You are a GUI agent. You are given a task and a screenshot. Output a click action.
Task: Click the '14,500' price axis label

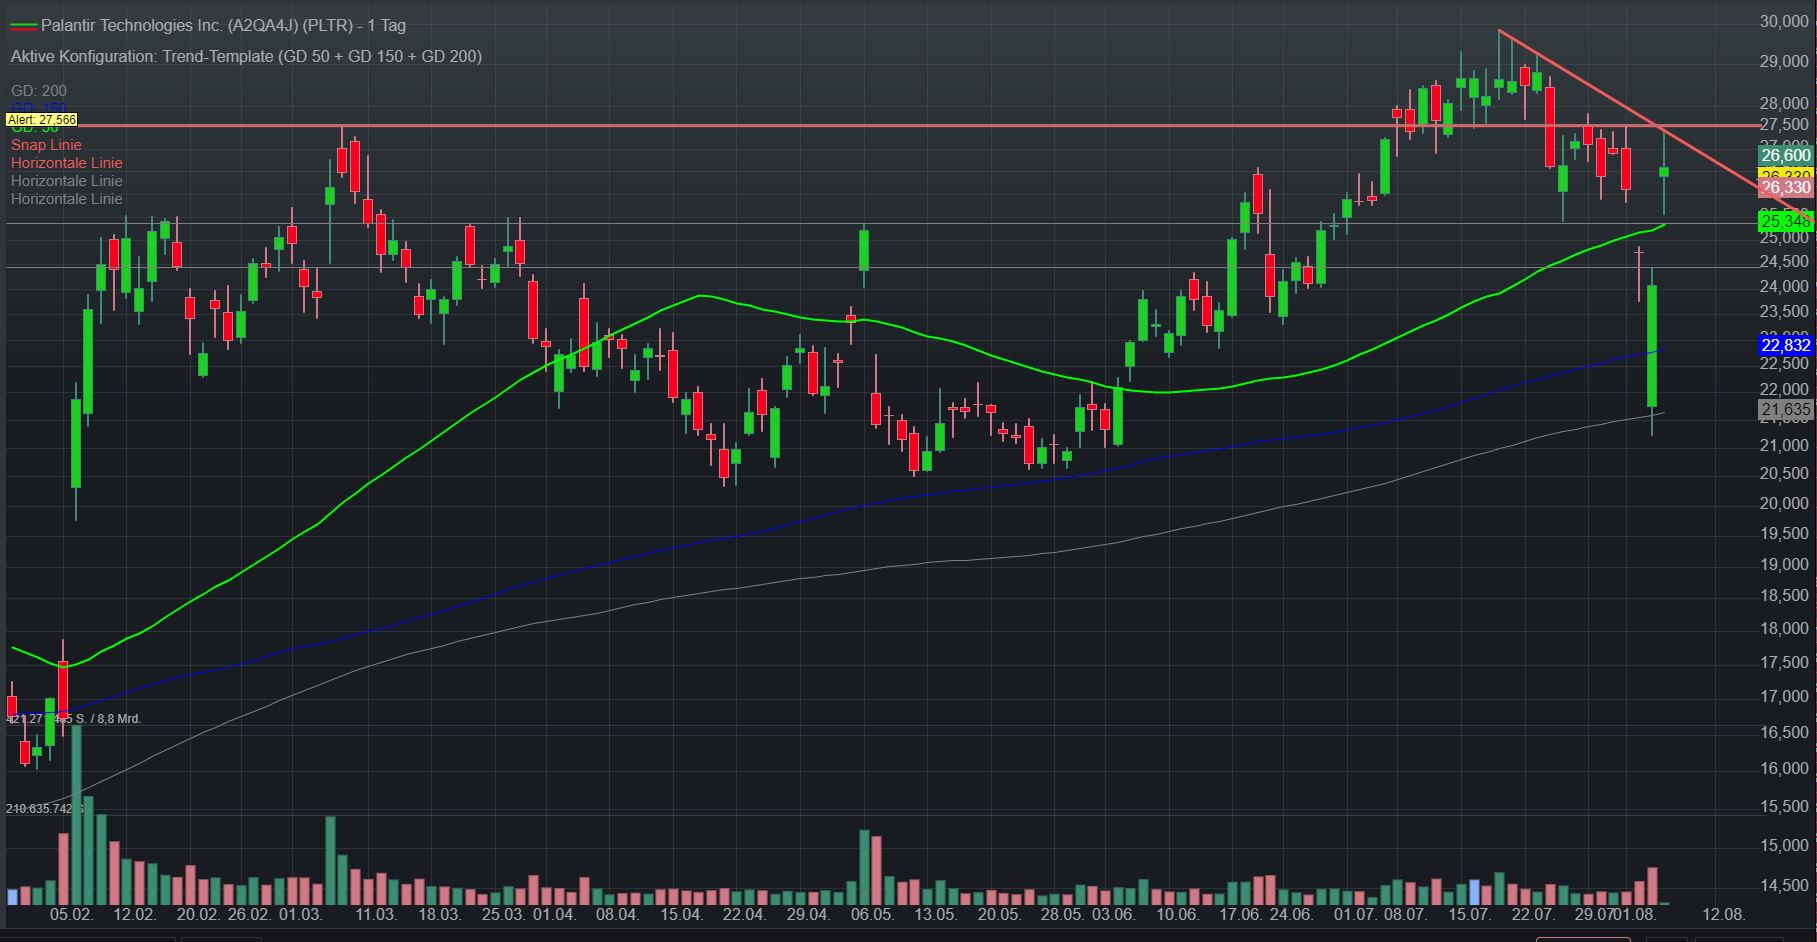(1785, 885)
